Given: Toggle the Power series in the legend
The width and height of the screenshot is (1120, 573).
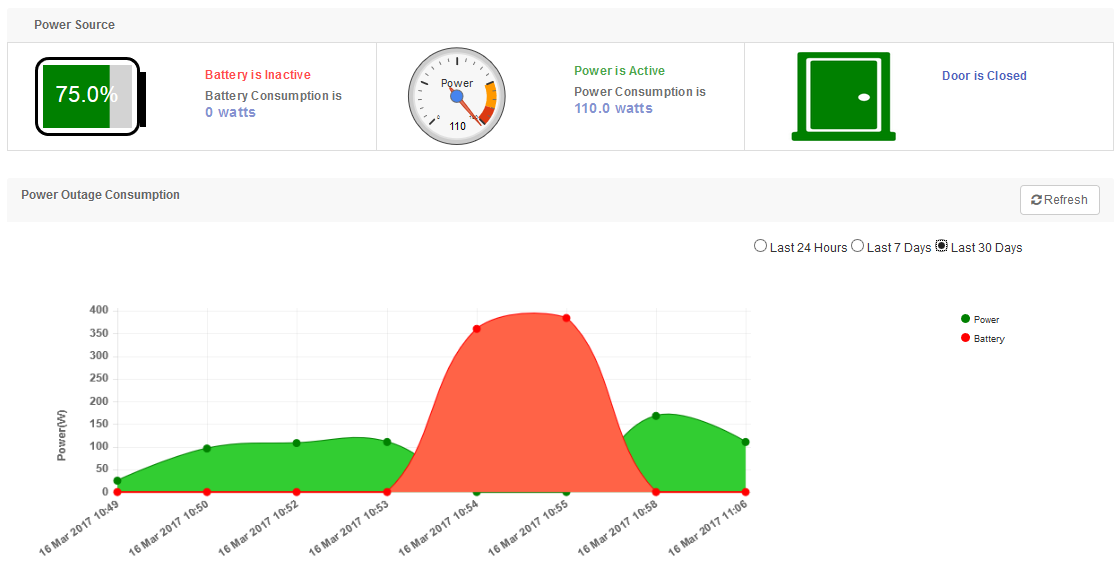Looking at the screenshot, I should pos(980,319).
